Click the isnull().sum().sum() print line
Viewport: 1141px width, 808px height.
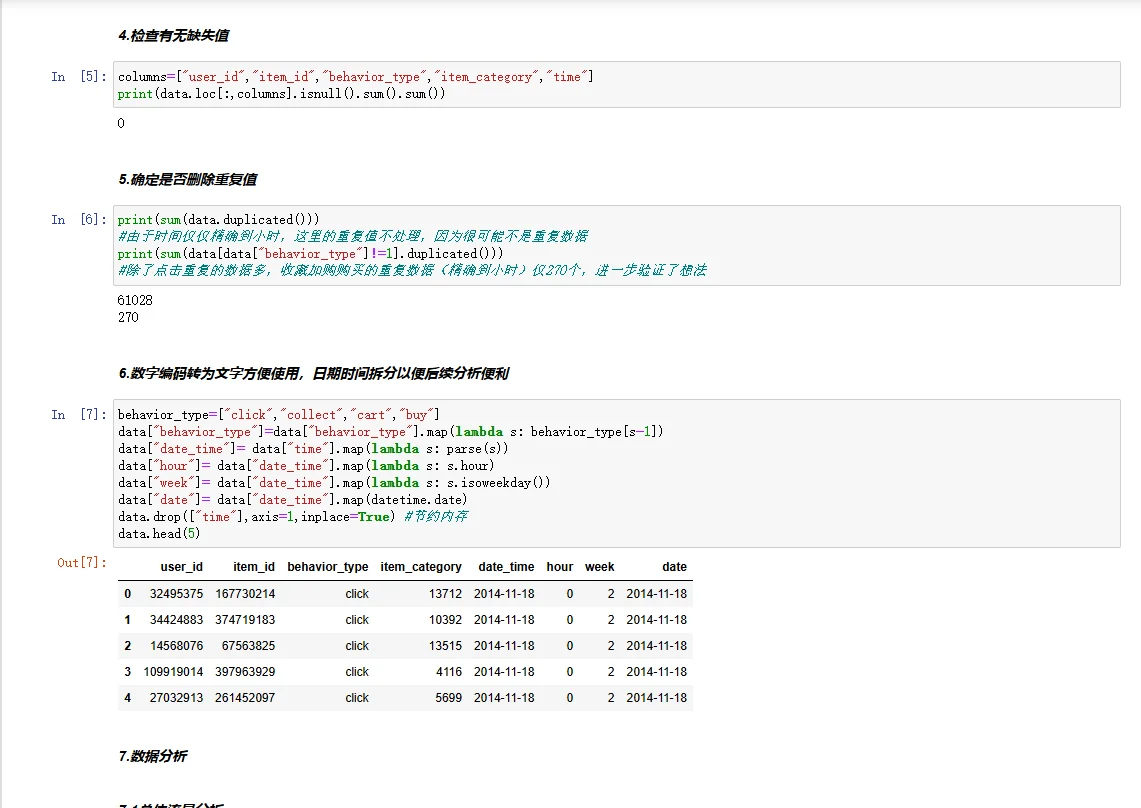282,93
